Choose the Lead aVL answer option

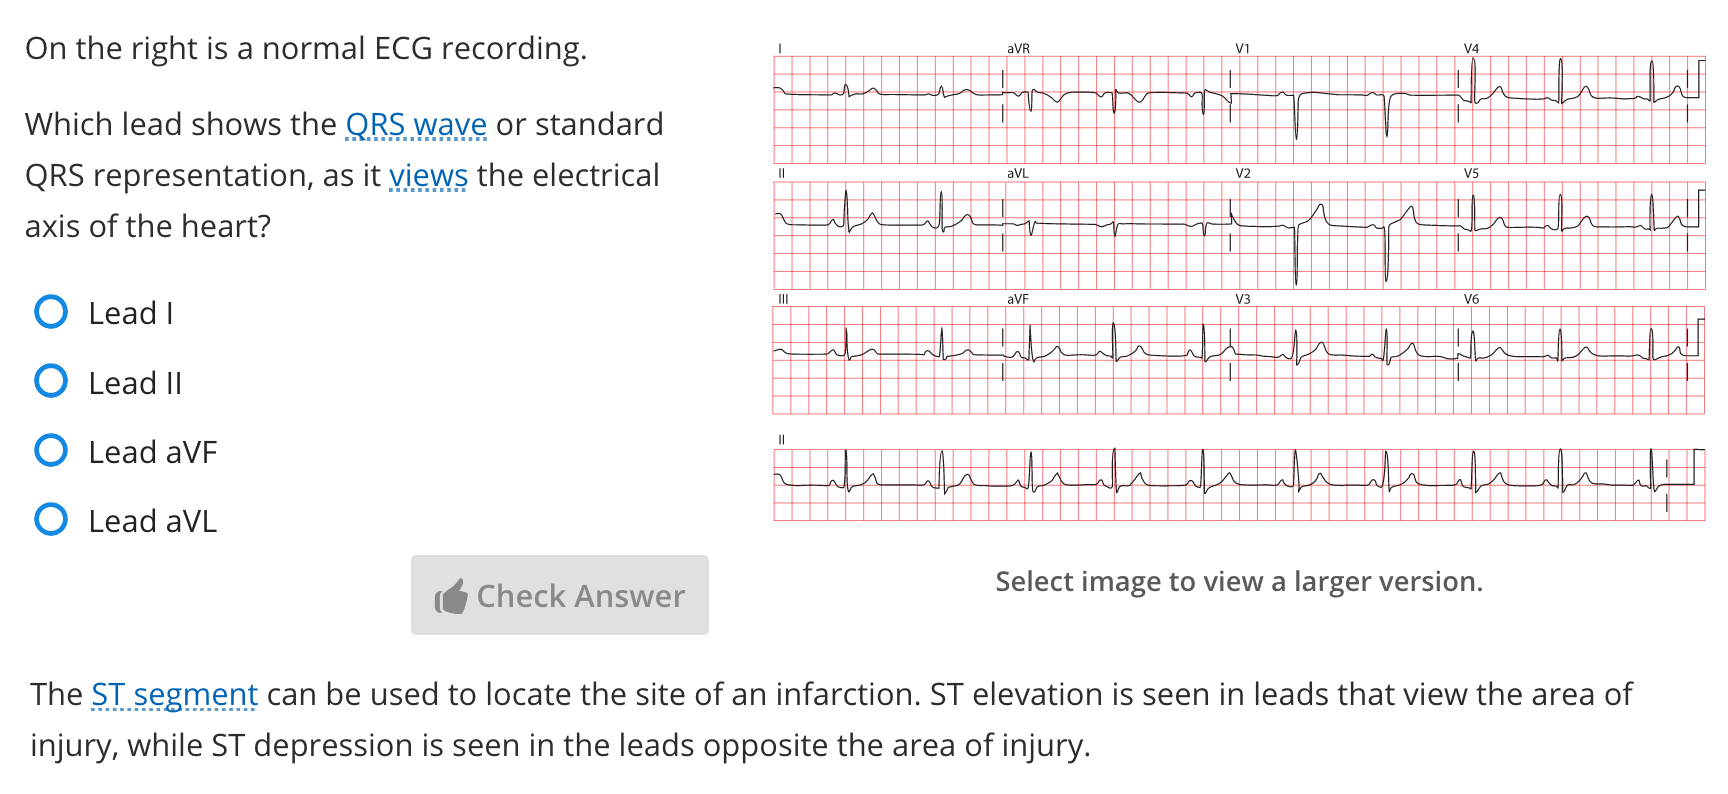pyautogui.click(x=50, y=519)
